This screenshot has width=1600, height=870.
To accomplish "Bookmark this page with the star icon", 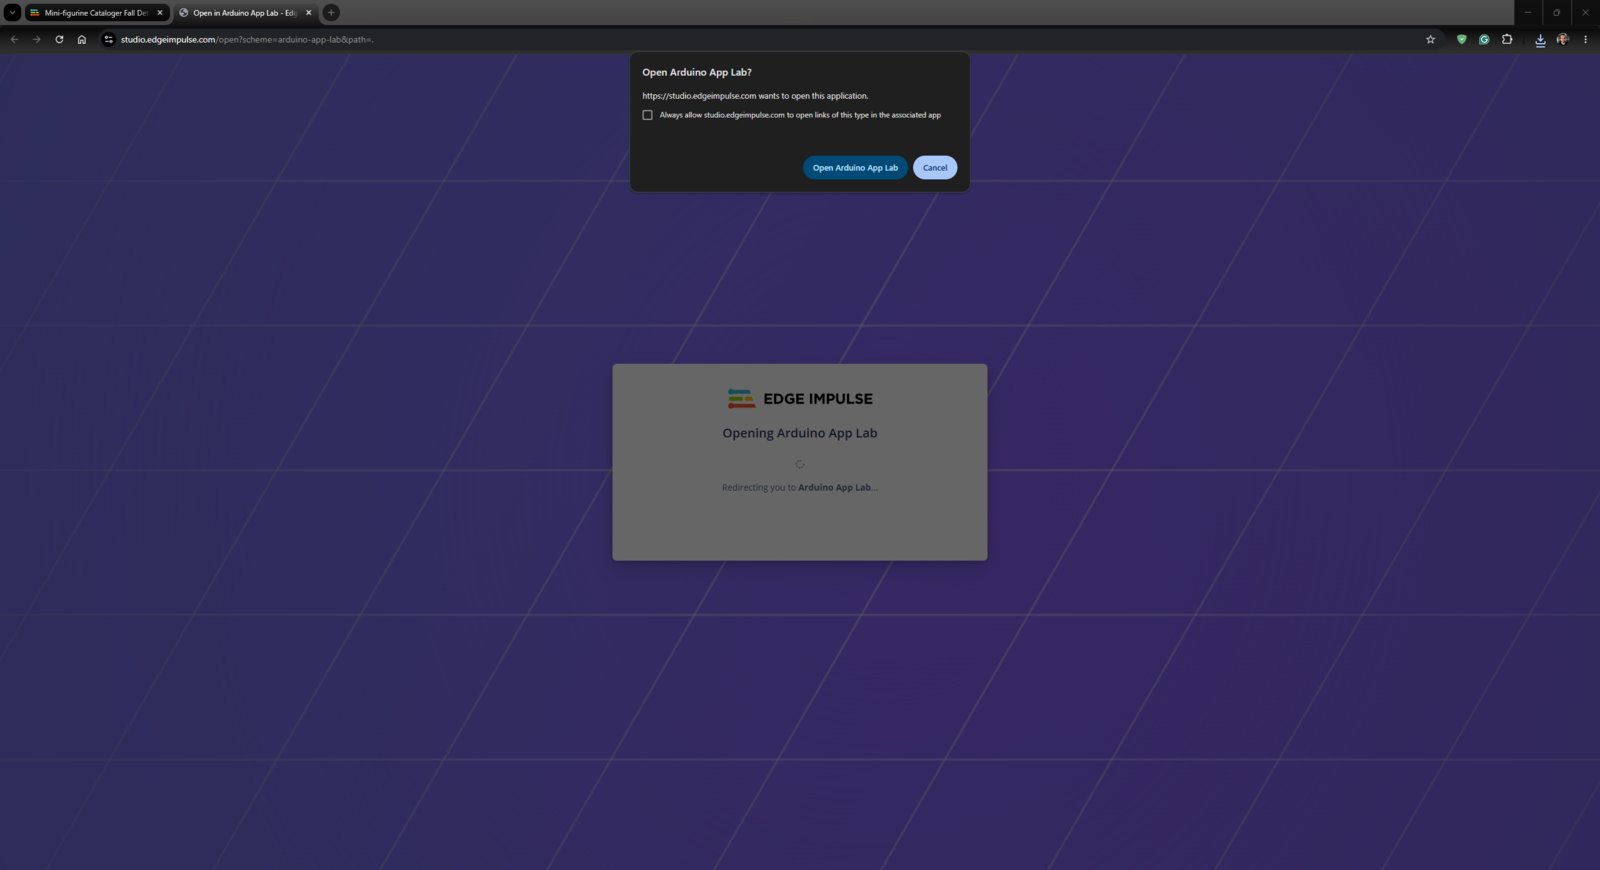I will coord(1430,40).
